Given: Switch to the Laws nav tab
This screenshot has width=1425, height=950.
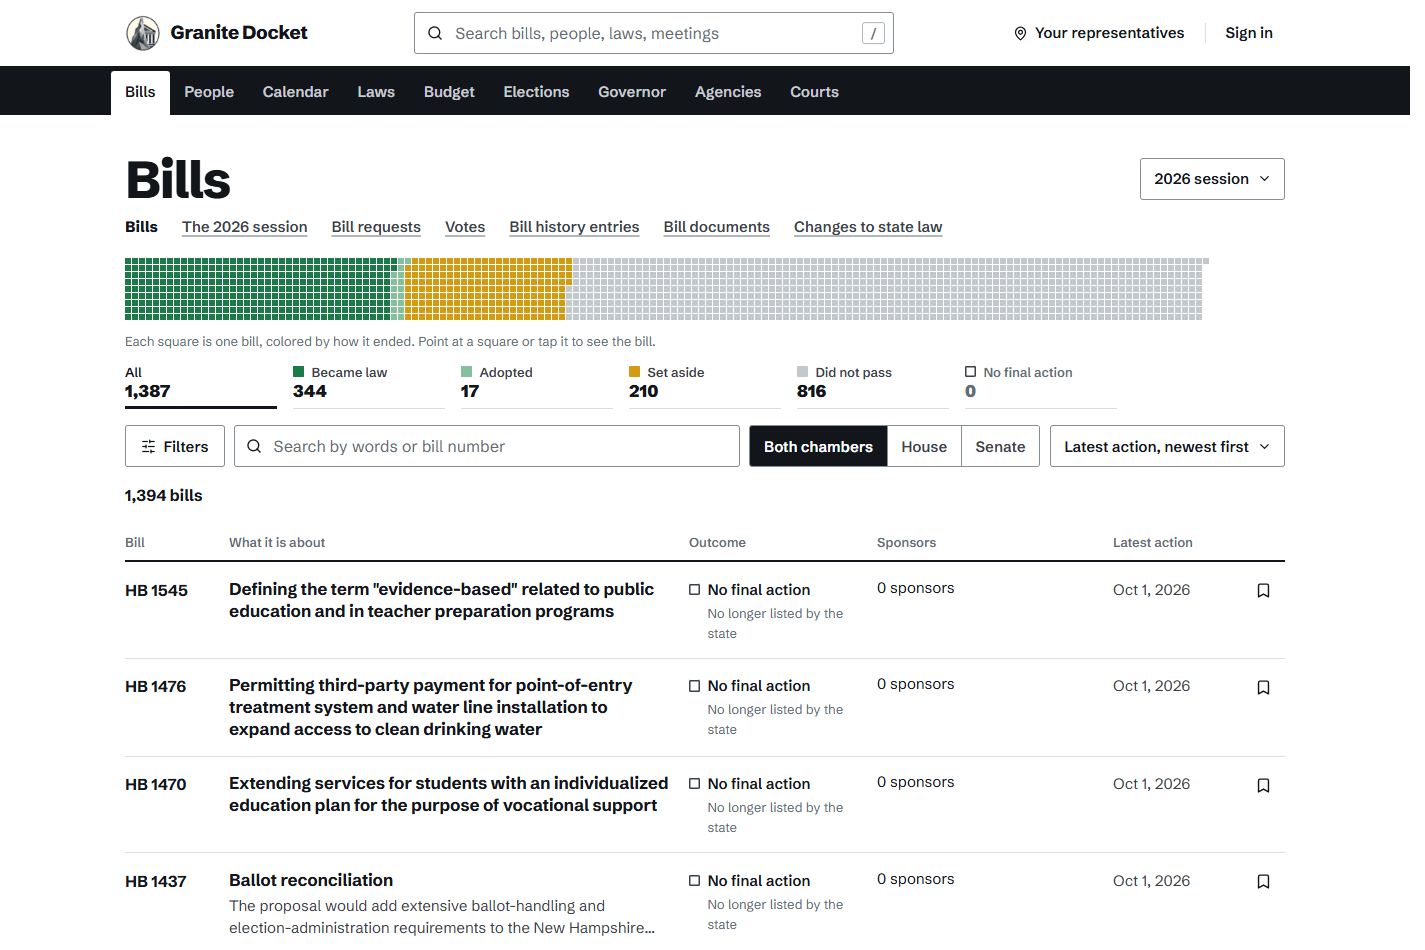Looking at the screenshot, I should (376, 92).
